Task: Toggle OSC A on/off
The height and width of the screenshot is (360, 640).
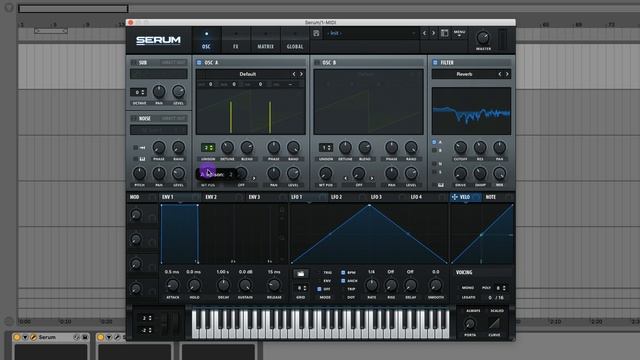Action: point(199,62)
